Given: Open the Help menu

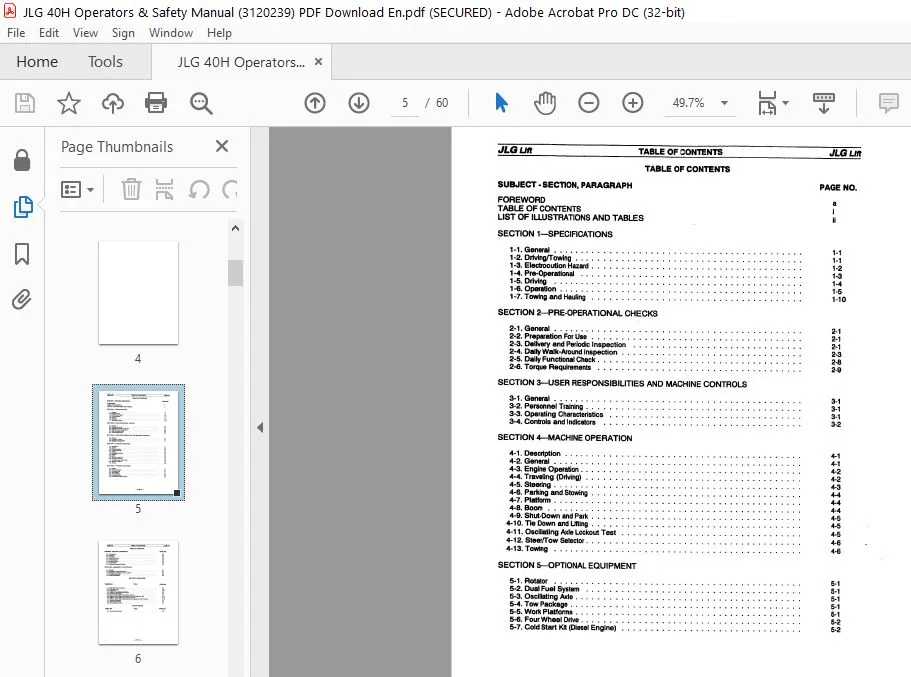Looking at the screenshot, I should point(219,33).
